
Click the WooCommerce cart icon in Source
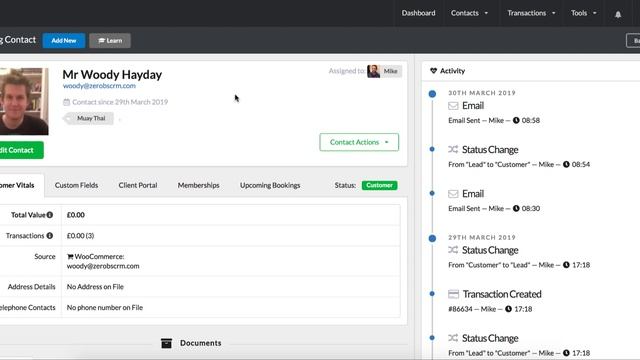click(70, 256)
